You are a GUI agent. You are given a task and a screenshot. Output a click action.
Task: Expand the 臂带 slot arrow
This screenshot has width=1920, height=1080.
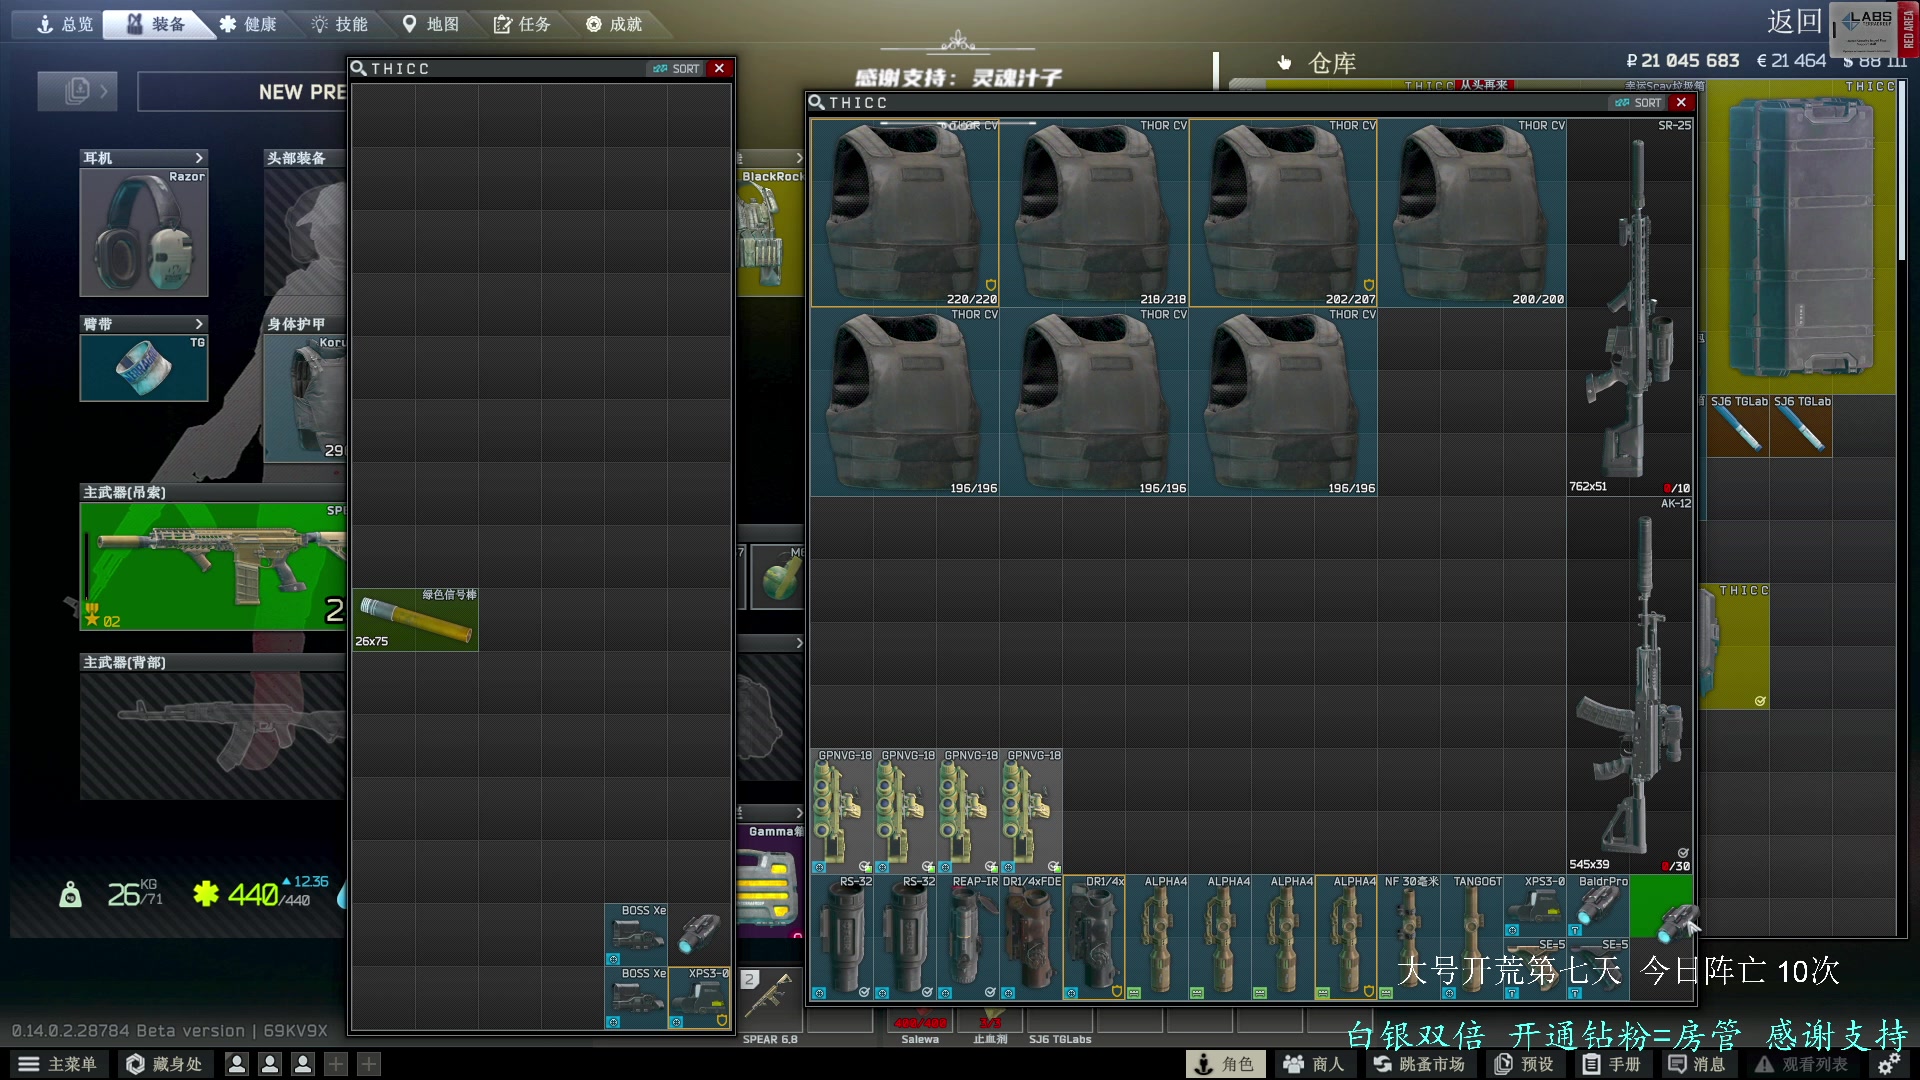[x=199, y=324]
